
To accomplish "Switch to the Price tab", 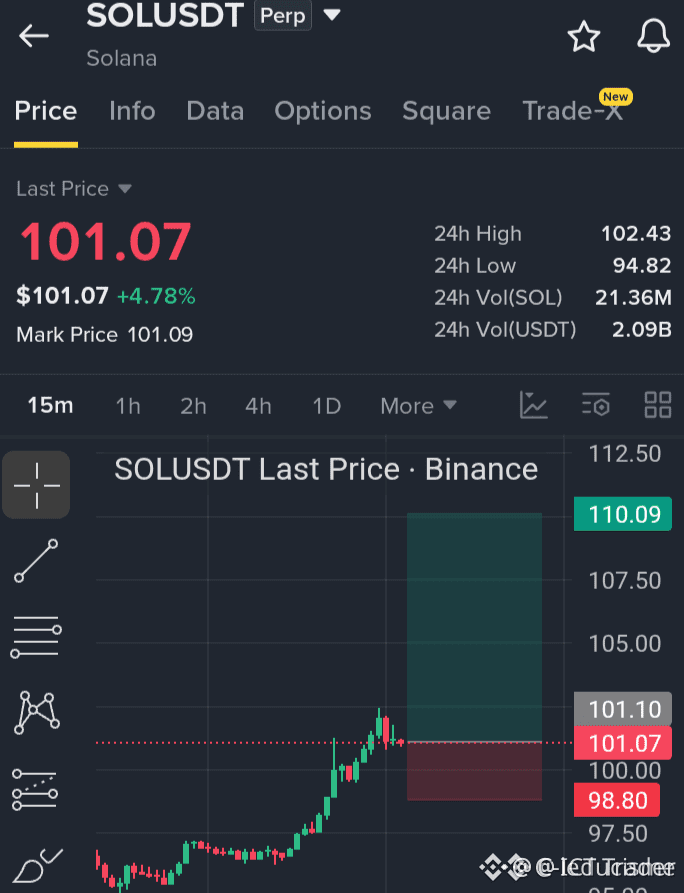I will coord(46,110).
